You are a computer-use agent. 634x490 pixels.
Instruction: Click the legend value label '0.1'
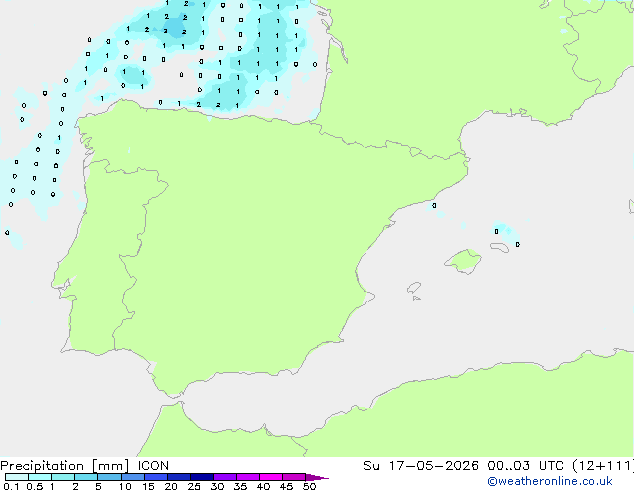[x=11, y=486]
